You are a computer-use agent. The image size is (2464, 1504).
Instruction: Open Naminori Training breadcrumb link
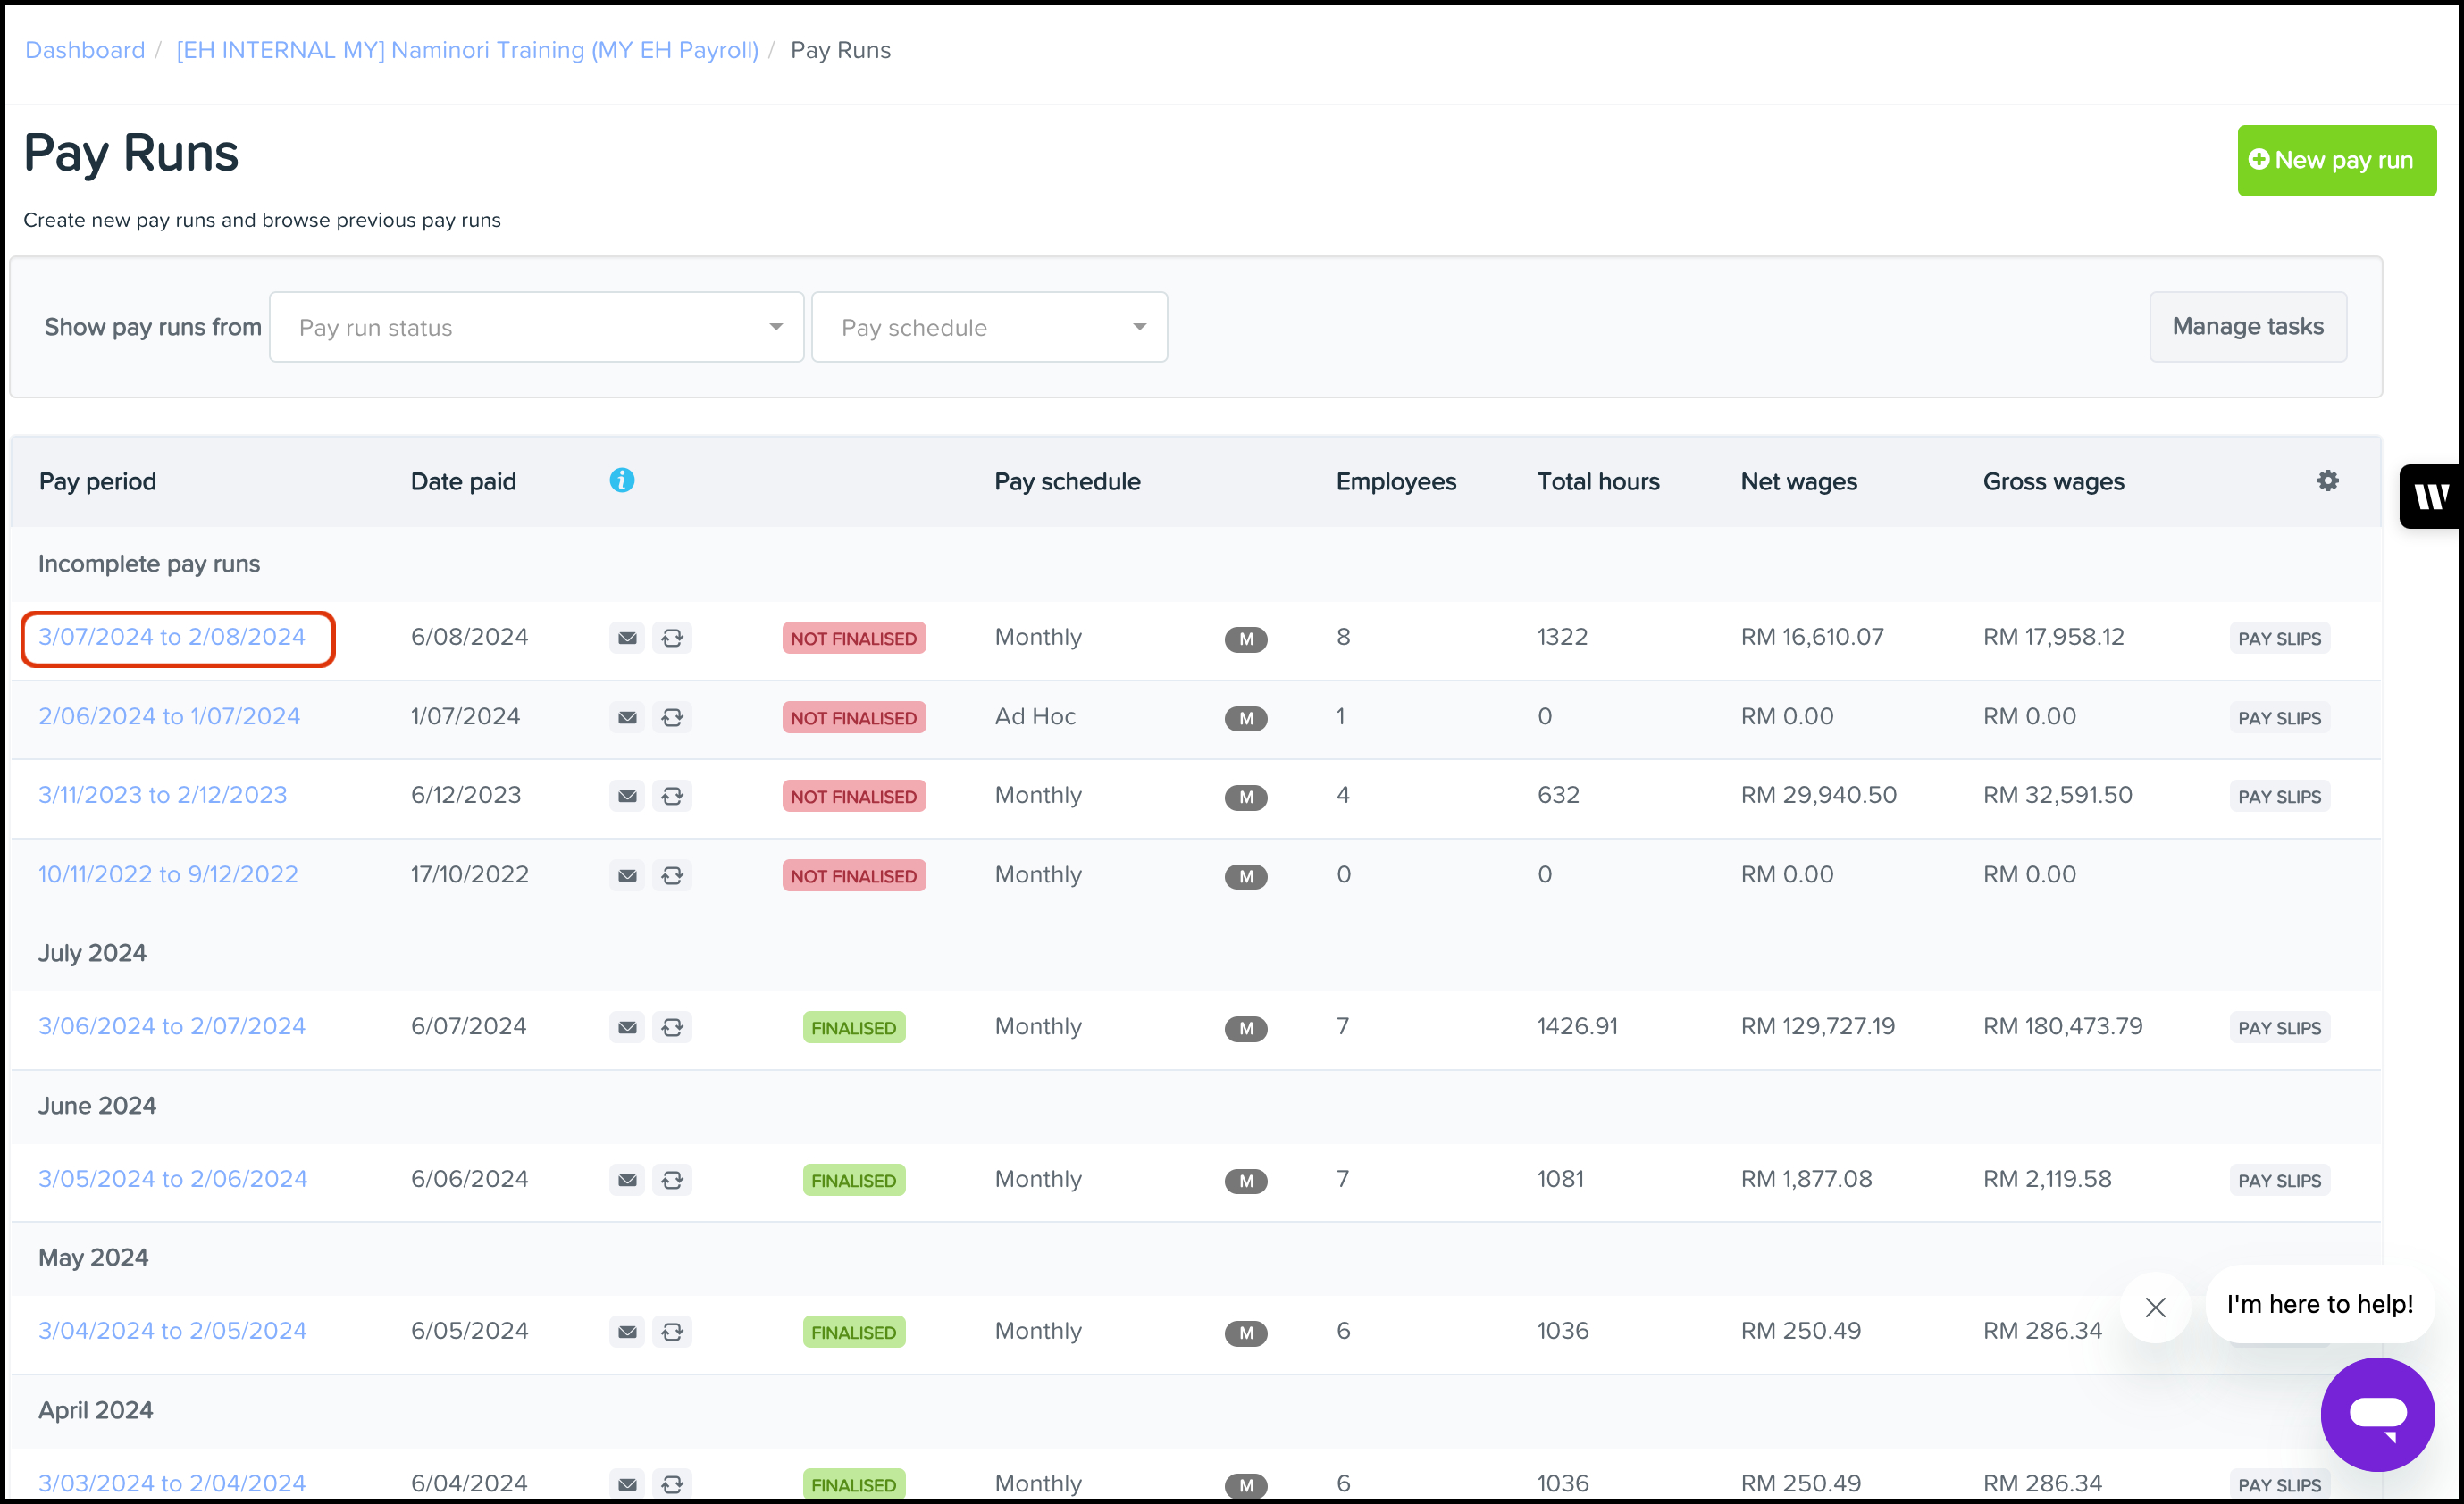pos(467,50)
